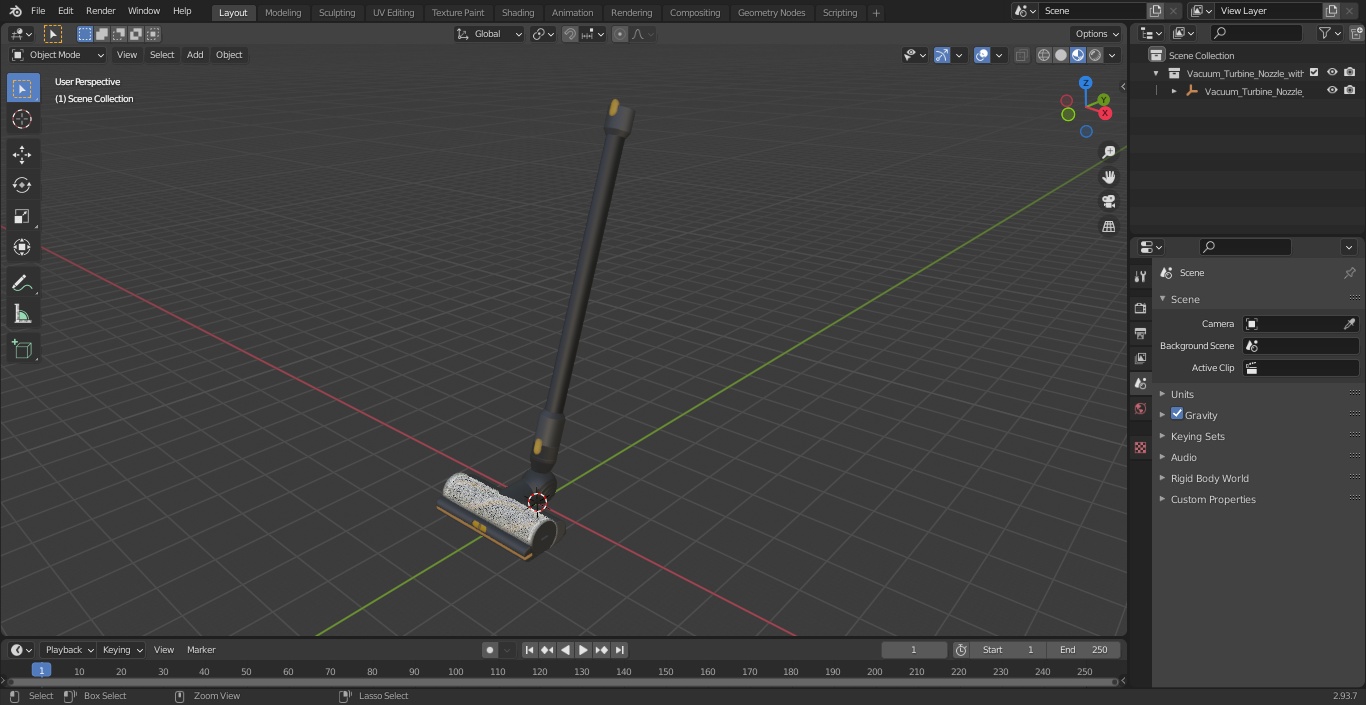
Task: Click the Z axis on navigation gizmo
Action: click(x=1085, y=83)
